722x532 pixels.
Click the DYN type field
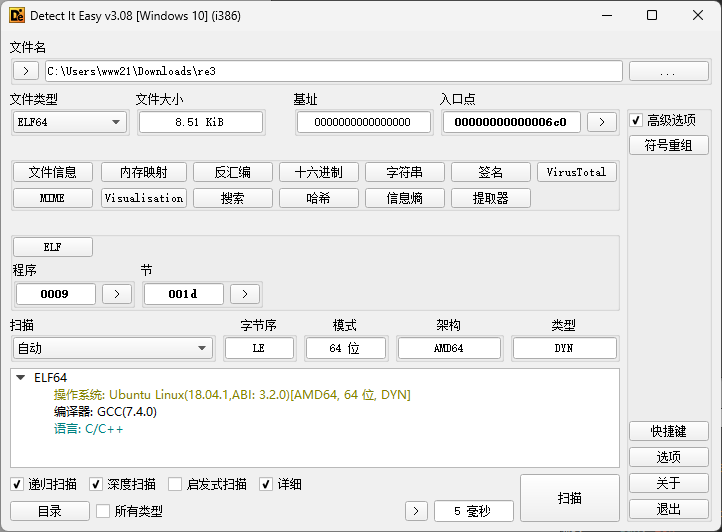(x=565, y=348)
